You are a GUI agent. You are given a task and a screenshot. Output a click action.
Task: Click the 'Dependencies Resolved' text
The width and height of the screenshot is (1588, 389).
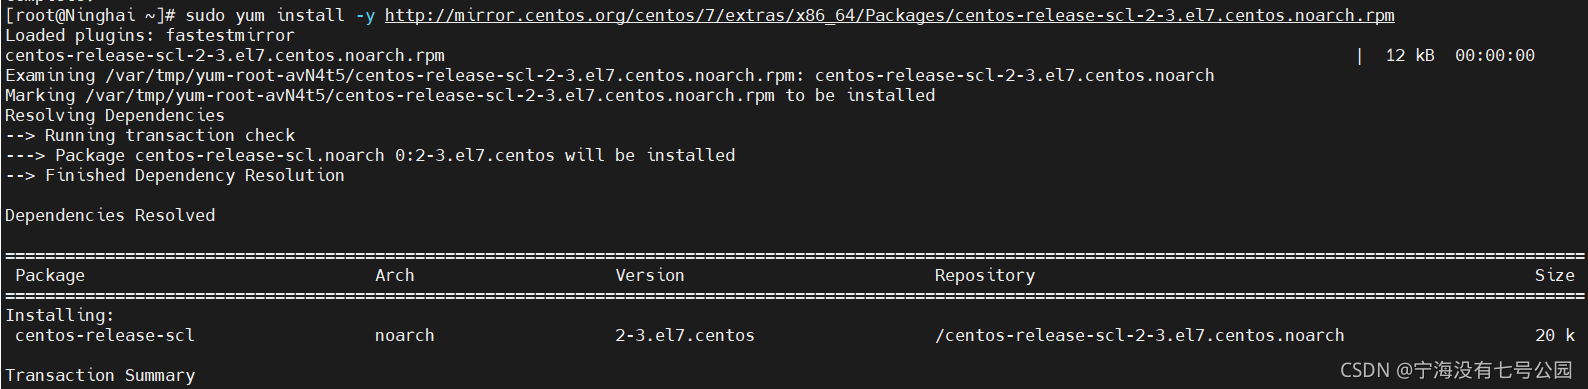click(110, 215)
